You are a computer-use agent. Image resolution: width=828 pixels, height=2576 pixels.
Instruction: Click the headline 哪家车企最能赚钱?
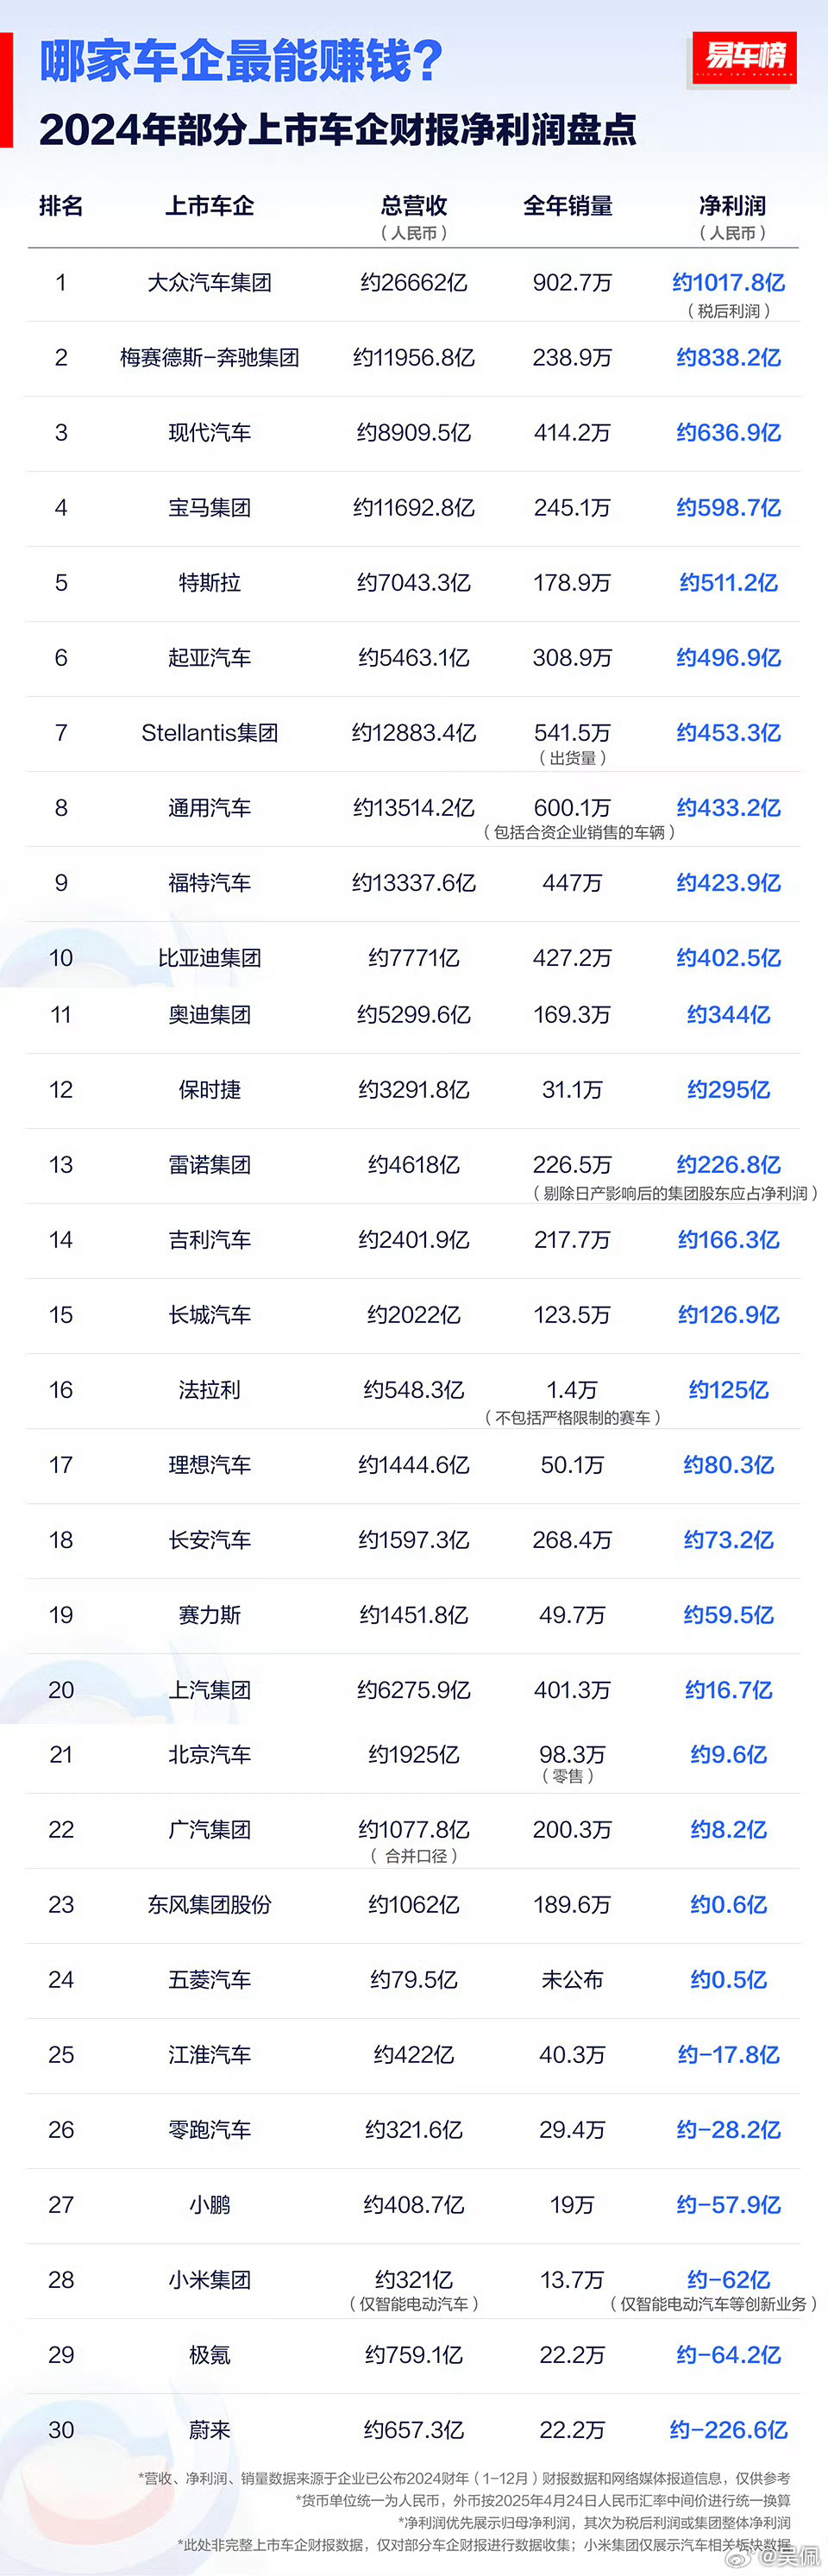(x=241, y=62)
